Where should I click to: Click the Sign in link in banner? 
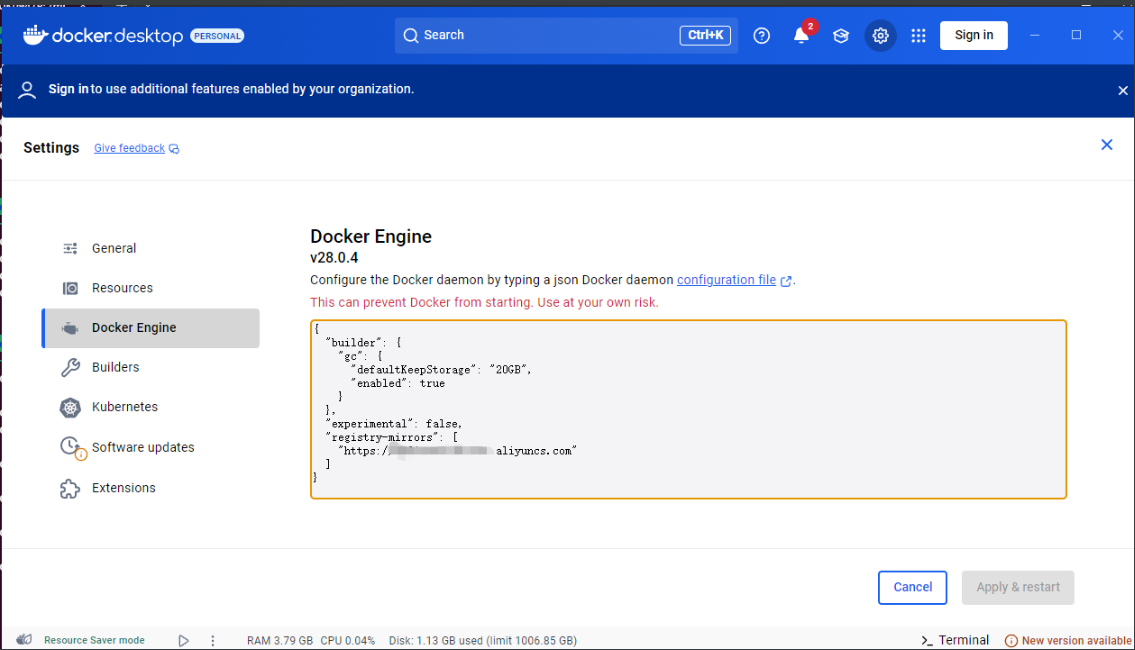(x=68, y=89)
